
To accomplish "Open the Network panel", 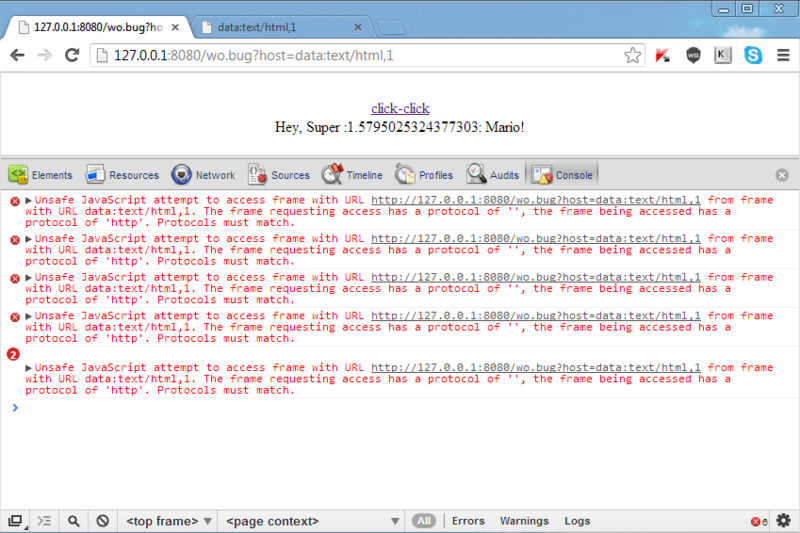I will tap(204, 175).
